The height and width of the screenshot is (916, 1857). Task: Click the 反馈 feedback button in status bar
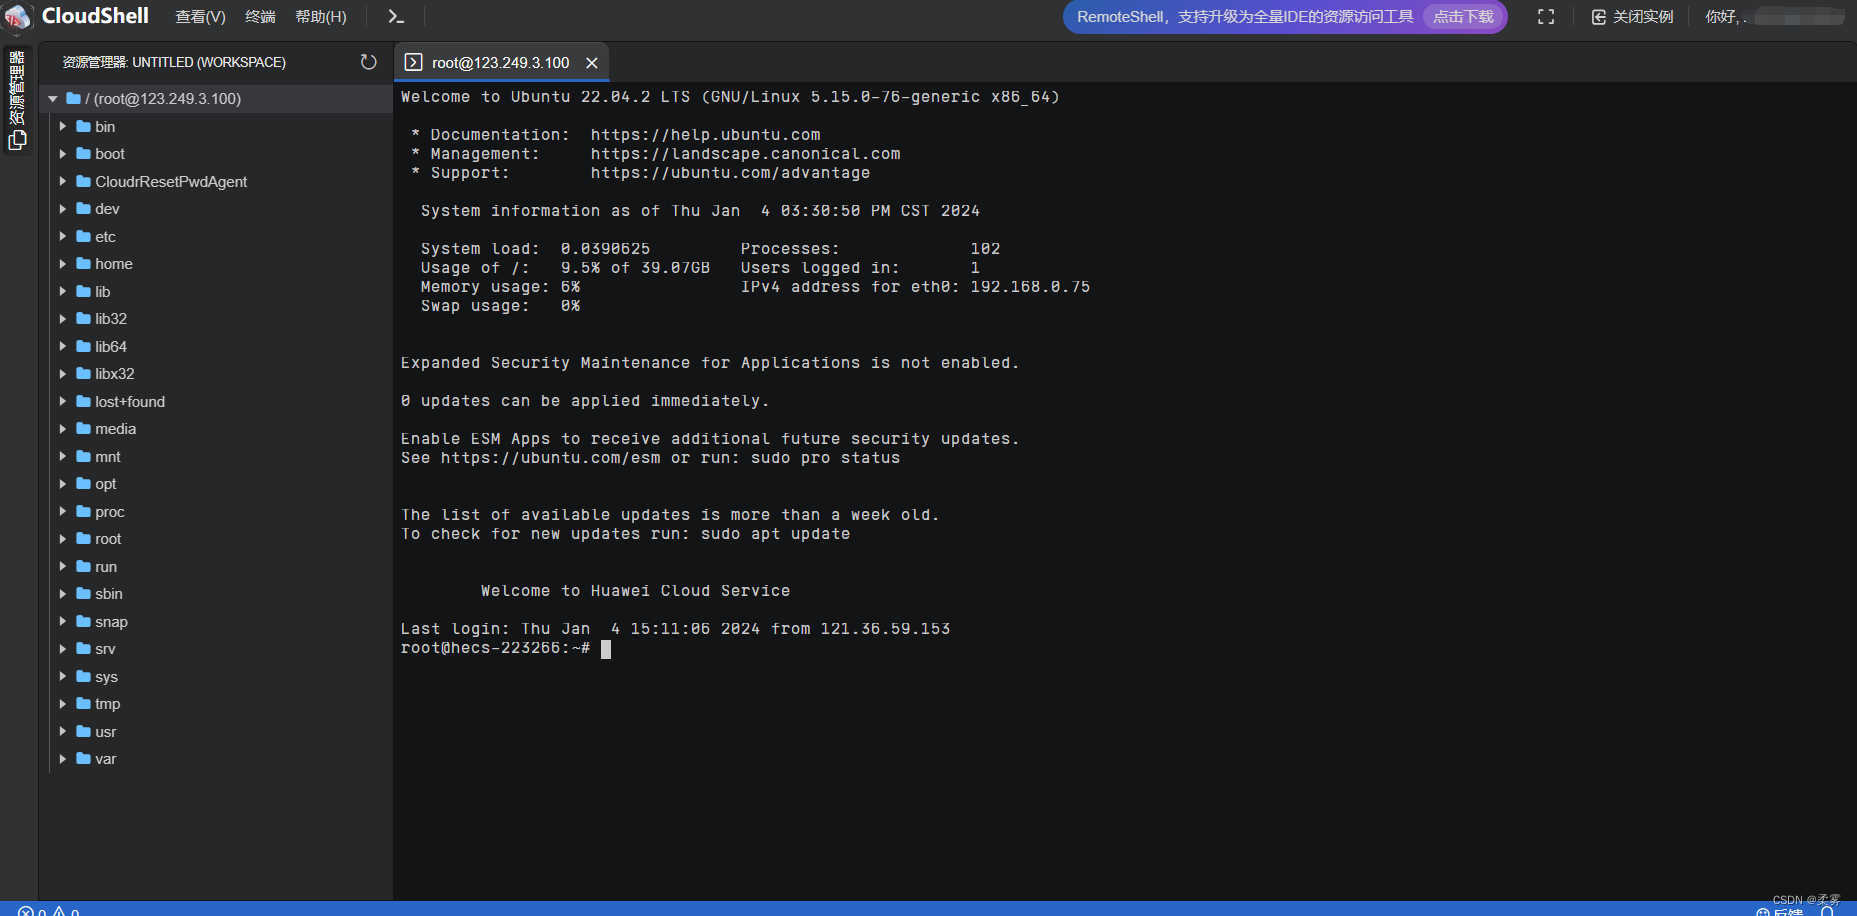pyautogui.click(x=1780, y=911)
